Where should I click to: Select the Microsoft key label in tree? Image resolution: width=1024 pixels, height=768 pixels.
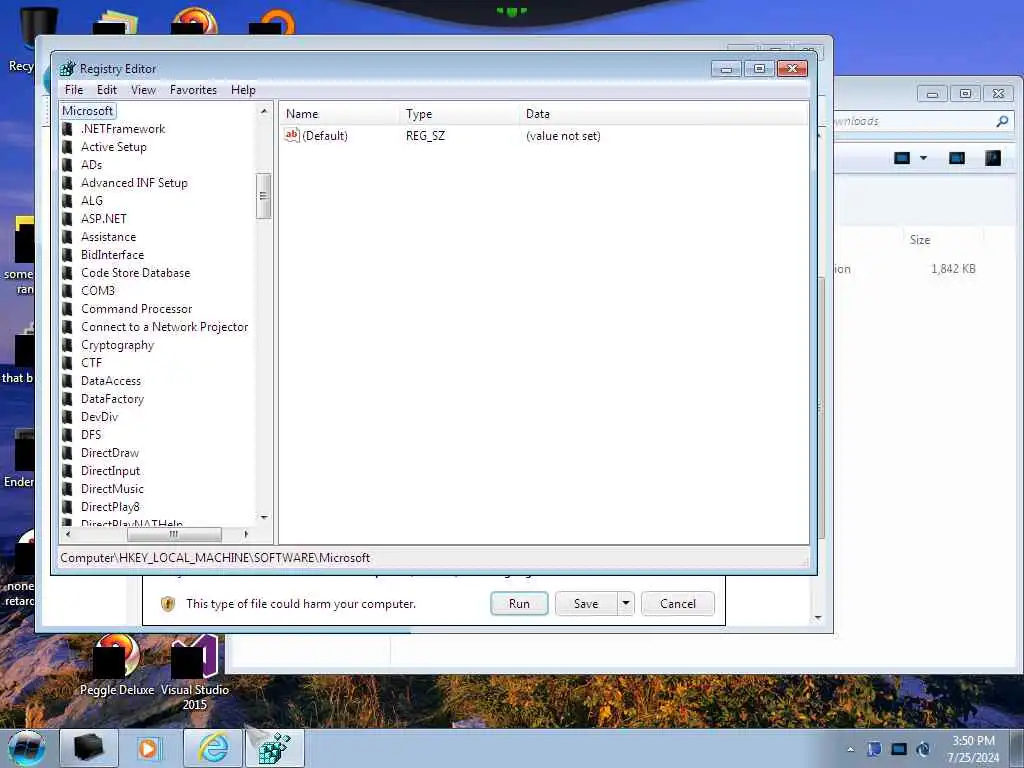click(88, 111)
